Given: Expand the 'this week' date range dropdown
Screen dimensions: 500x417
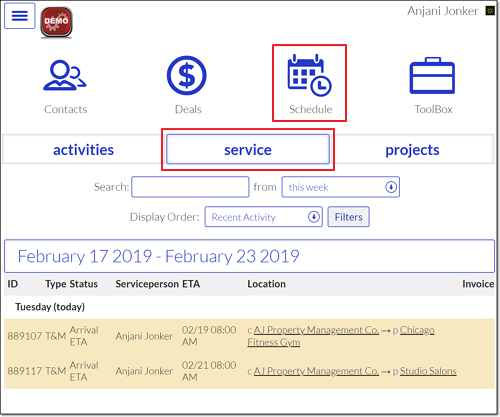Looking at the screenshot, I should (340, 187).
